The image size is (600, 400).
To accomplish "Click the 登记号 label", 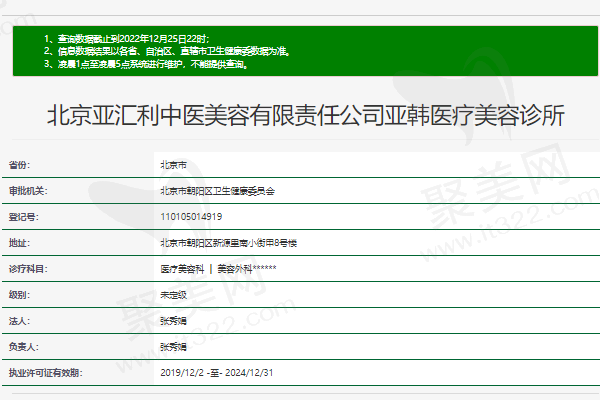I will click(23, 217).
